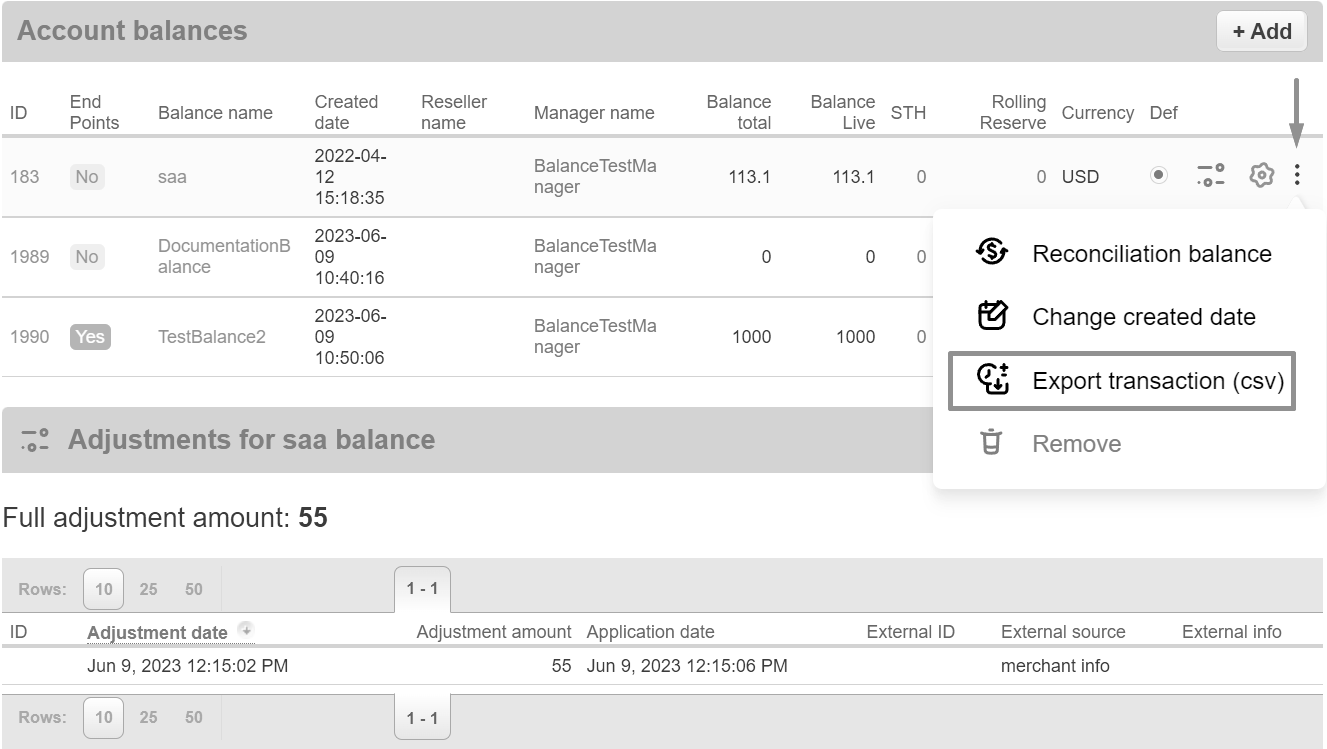1327x749 pixels.
Task: Click the + Add button
Action: coord(1261,31)
